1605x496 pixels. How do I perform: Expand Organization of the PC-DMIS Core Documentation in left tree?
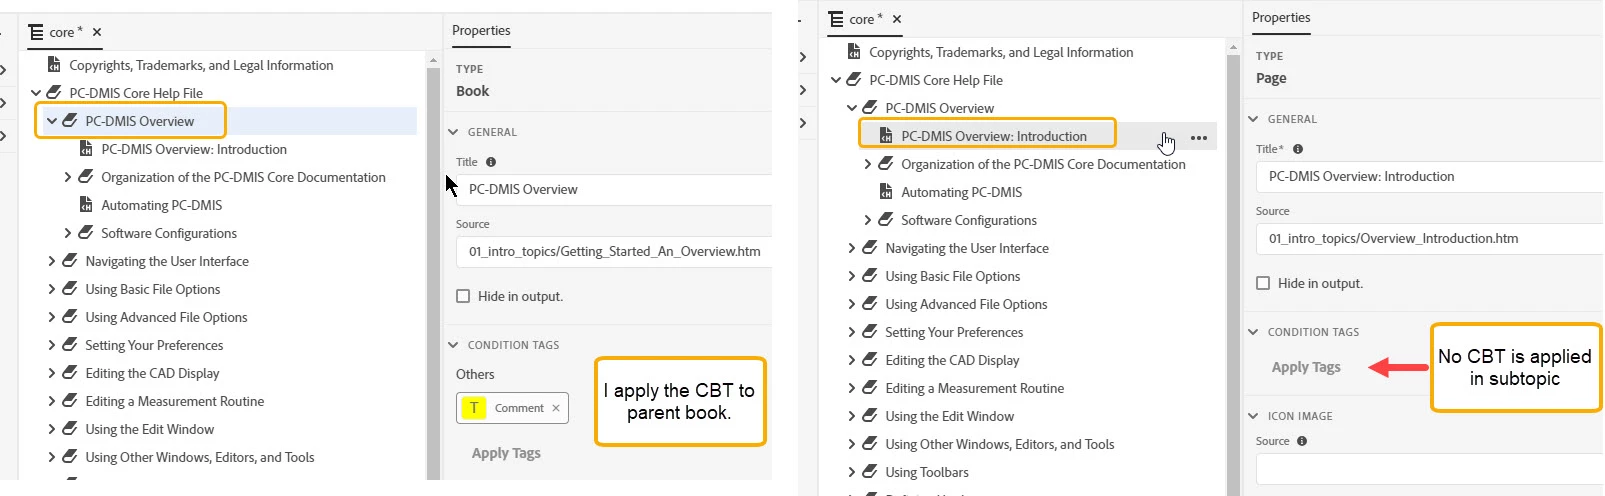point(68,177)
